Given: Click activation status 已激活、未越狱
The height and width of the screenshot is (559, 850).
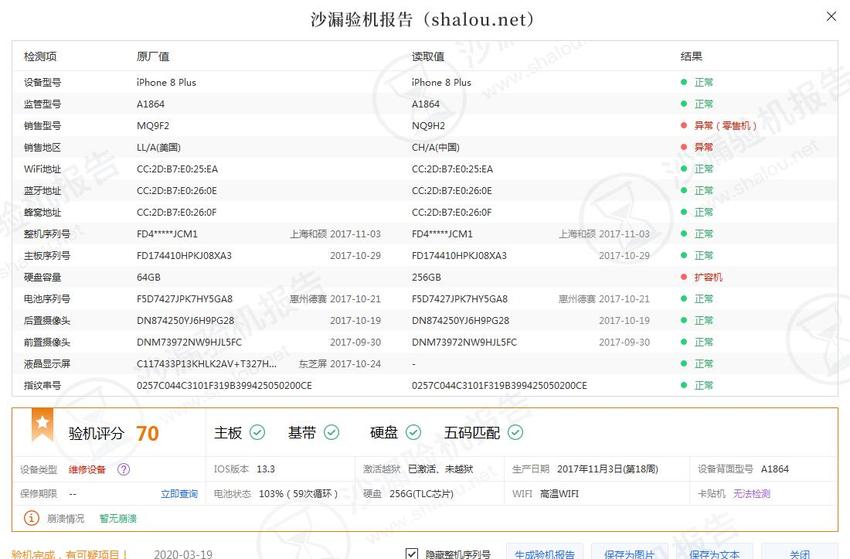Looking at the screenshot, I should [440, 469].
